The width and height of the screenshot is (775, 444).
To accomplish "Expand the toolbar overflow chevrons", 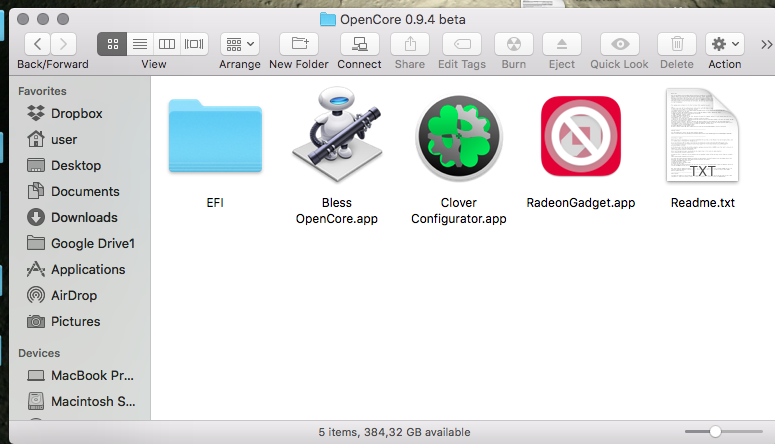I will pos(766,44).
